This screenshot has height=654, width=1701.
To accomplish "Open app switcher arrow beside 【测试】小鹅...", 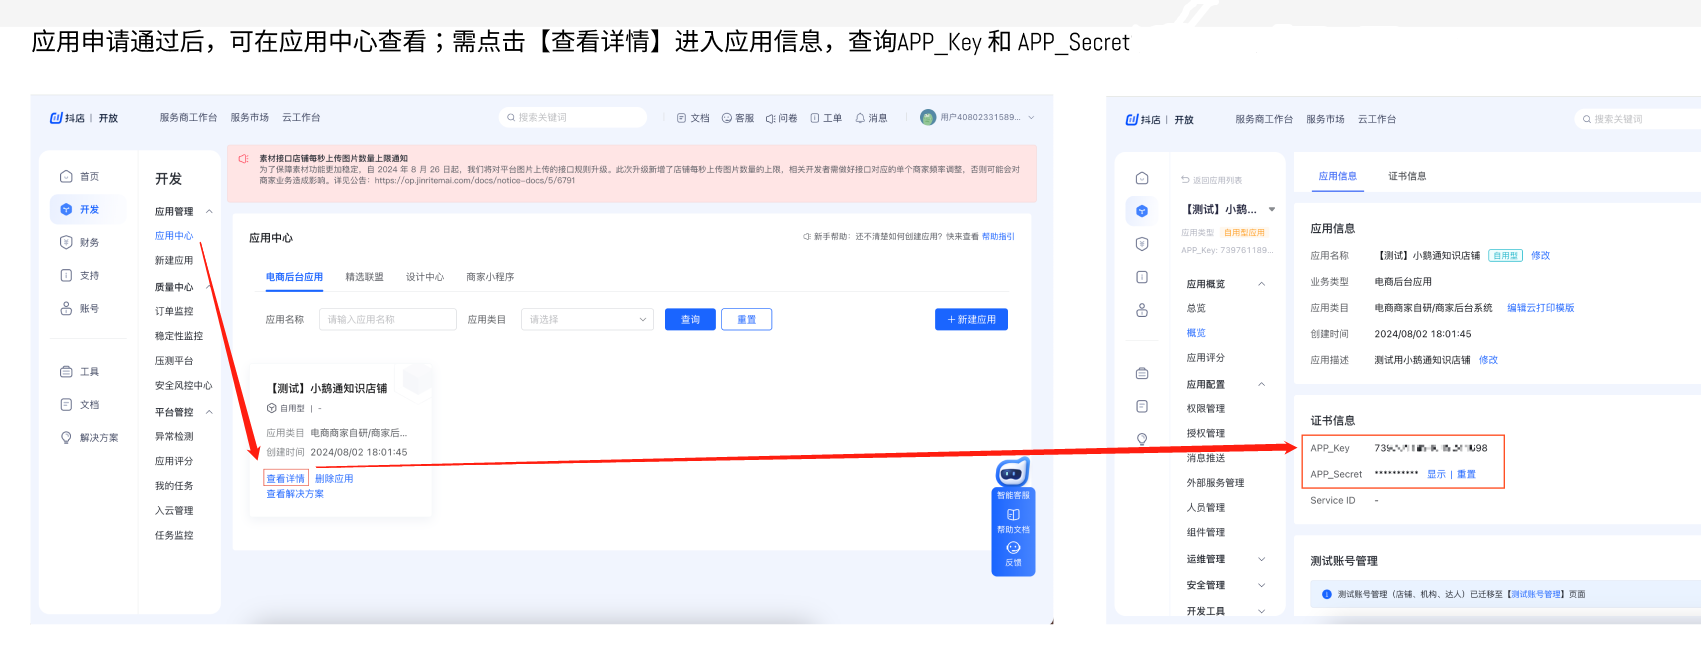I will pyautogui.click(x=1272, y=209).
